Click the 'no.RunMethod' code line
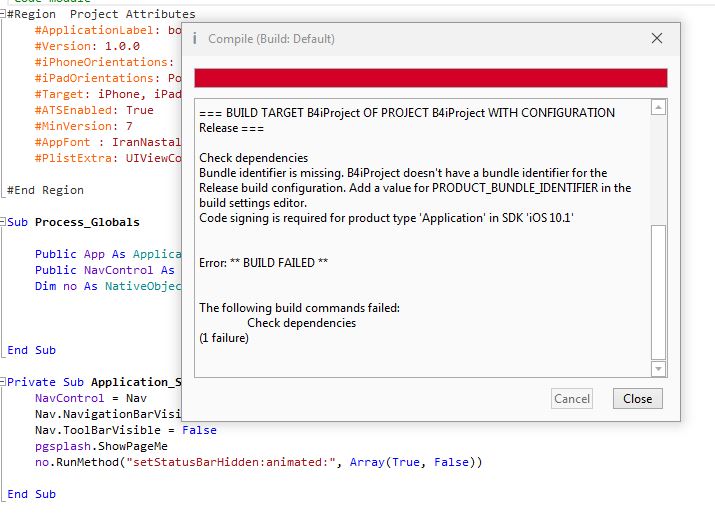715x517 pixels. 259,462
